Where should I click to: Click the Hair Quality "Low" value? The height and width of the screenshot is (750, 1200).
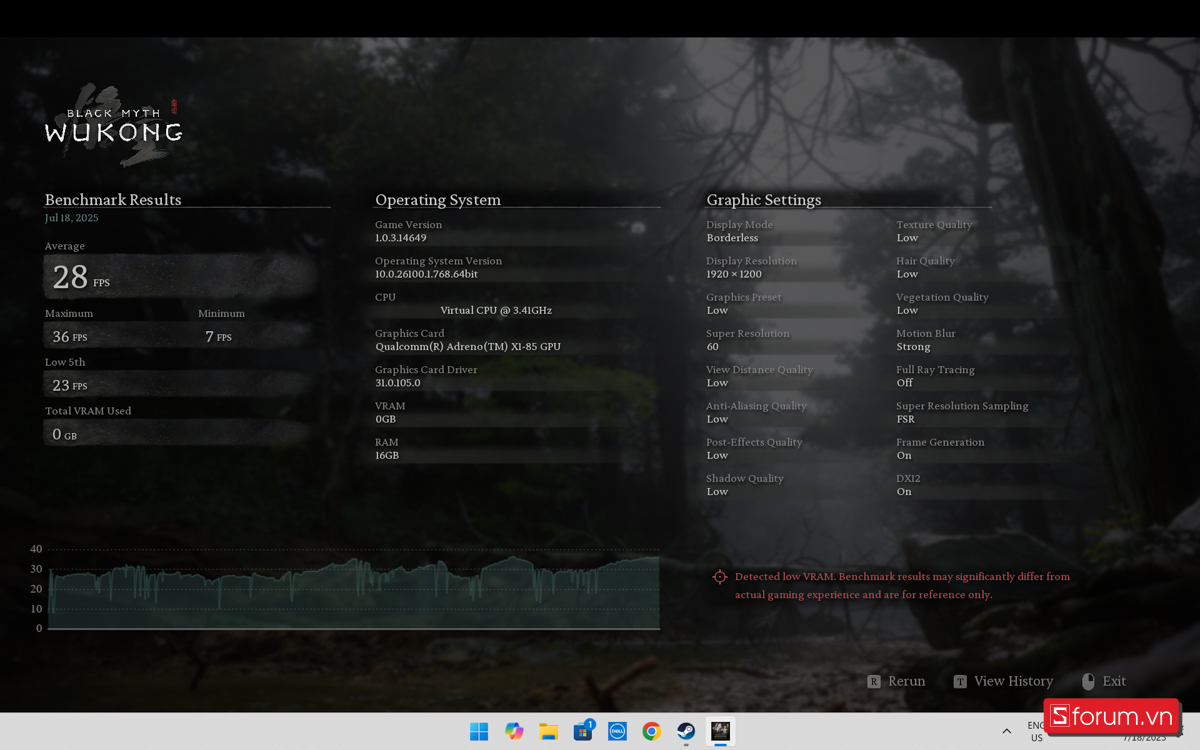[907, 274]
